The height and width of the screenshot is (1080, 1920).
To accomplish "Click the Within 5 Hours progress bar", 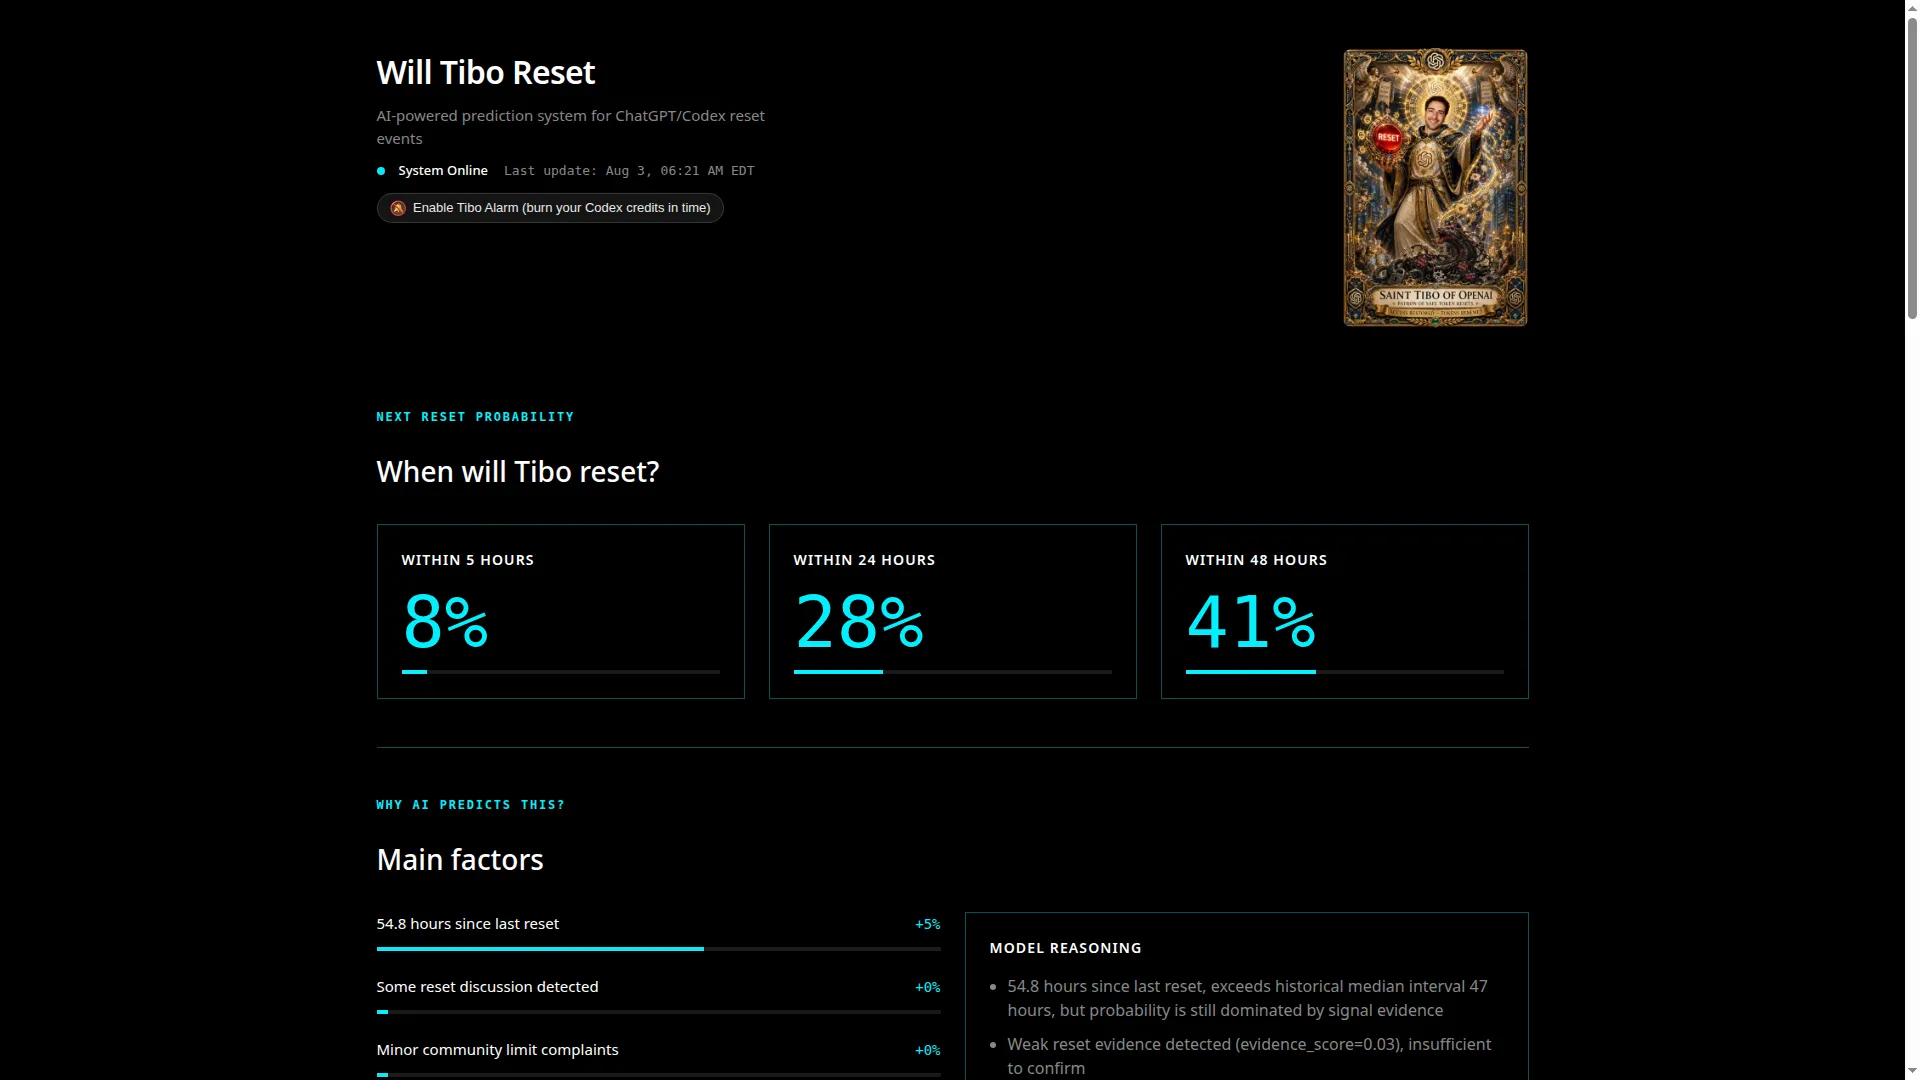I will [x=561, y=672].
